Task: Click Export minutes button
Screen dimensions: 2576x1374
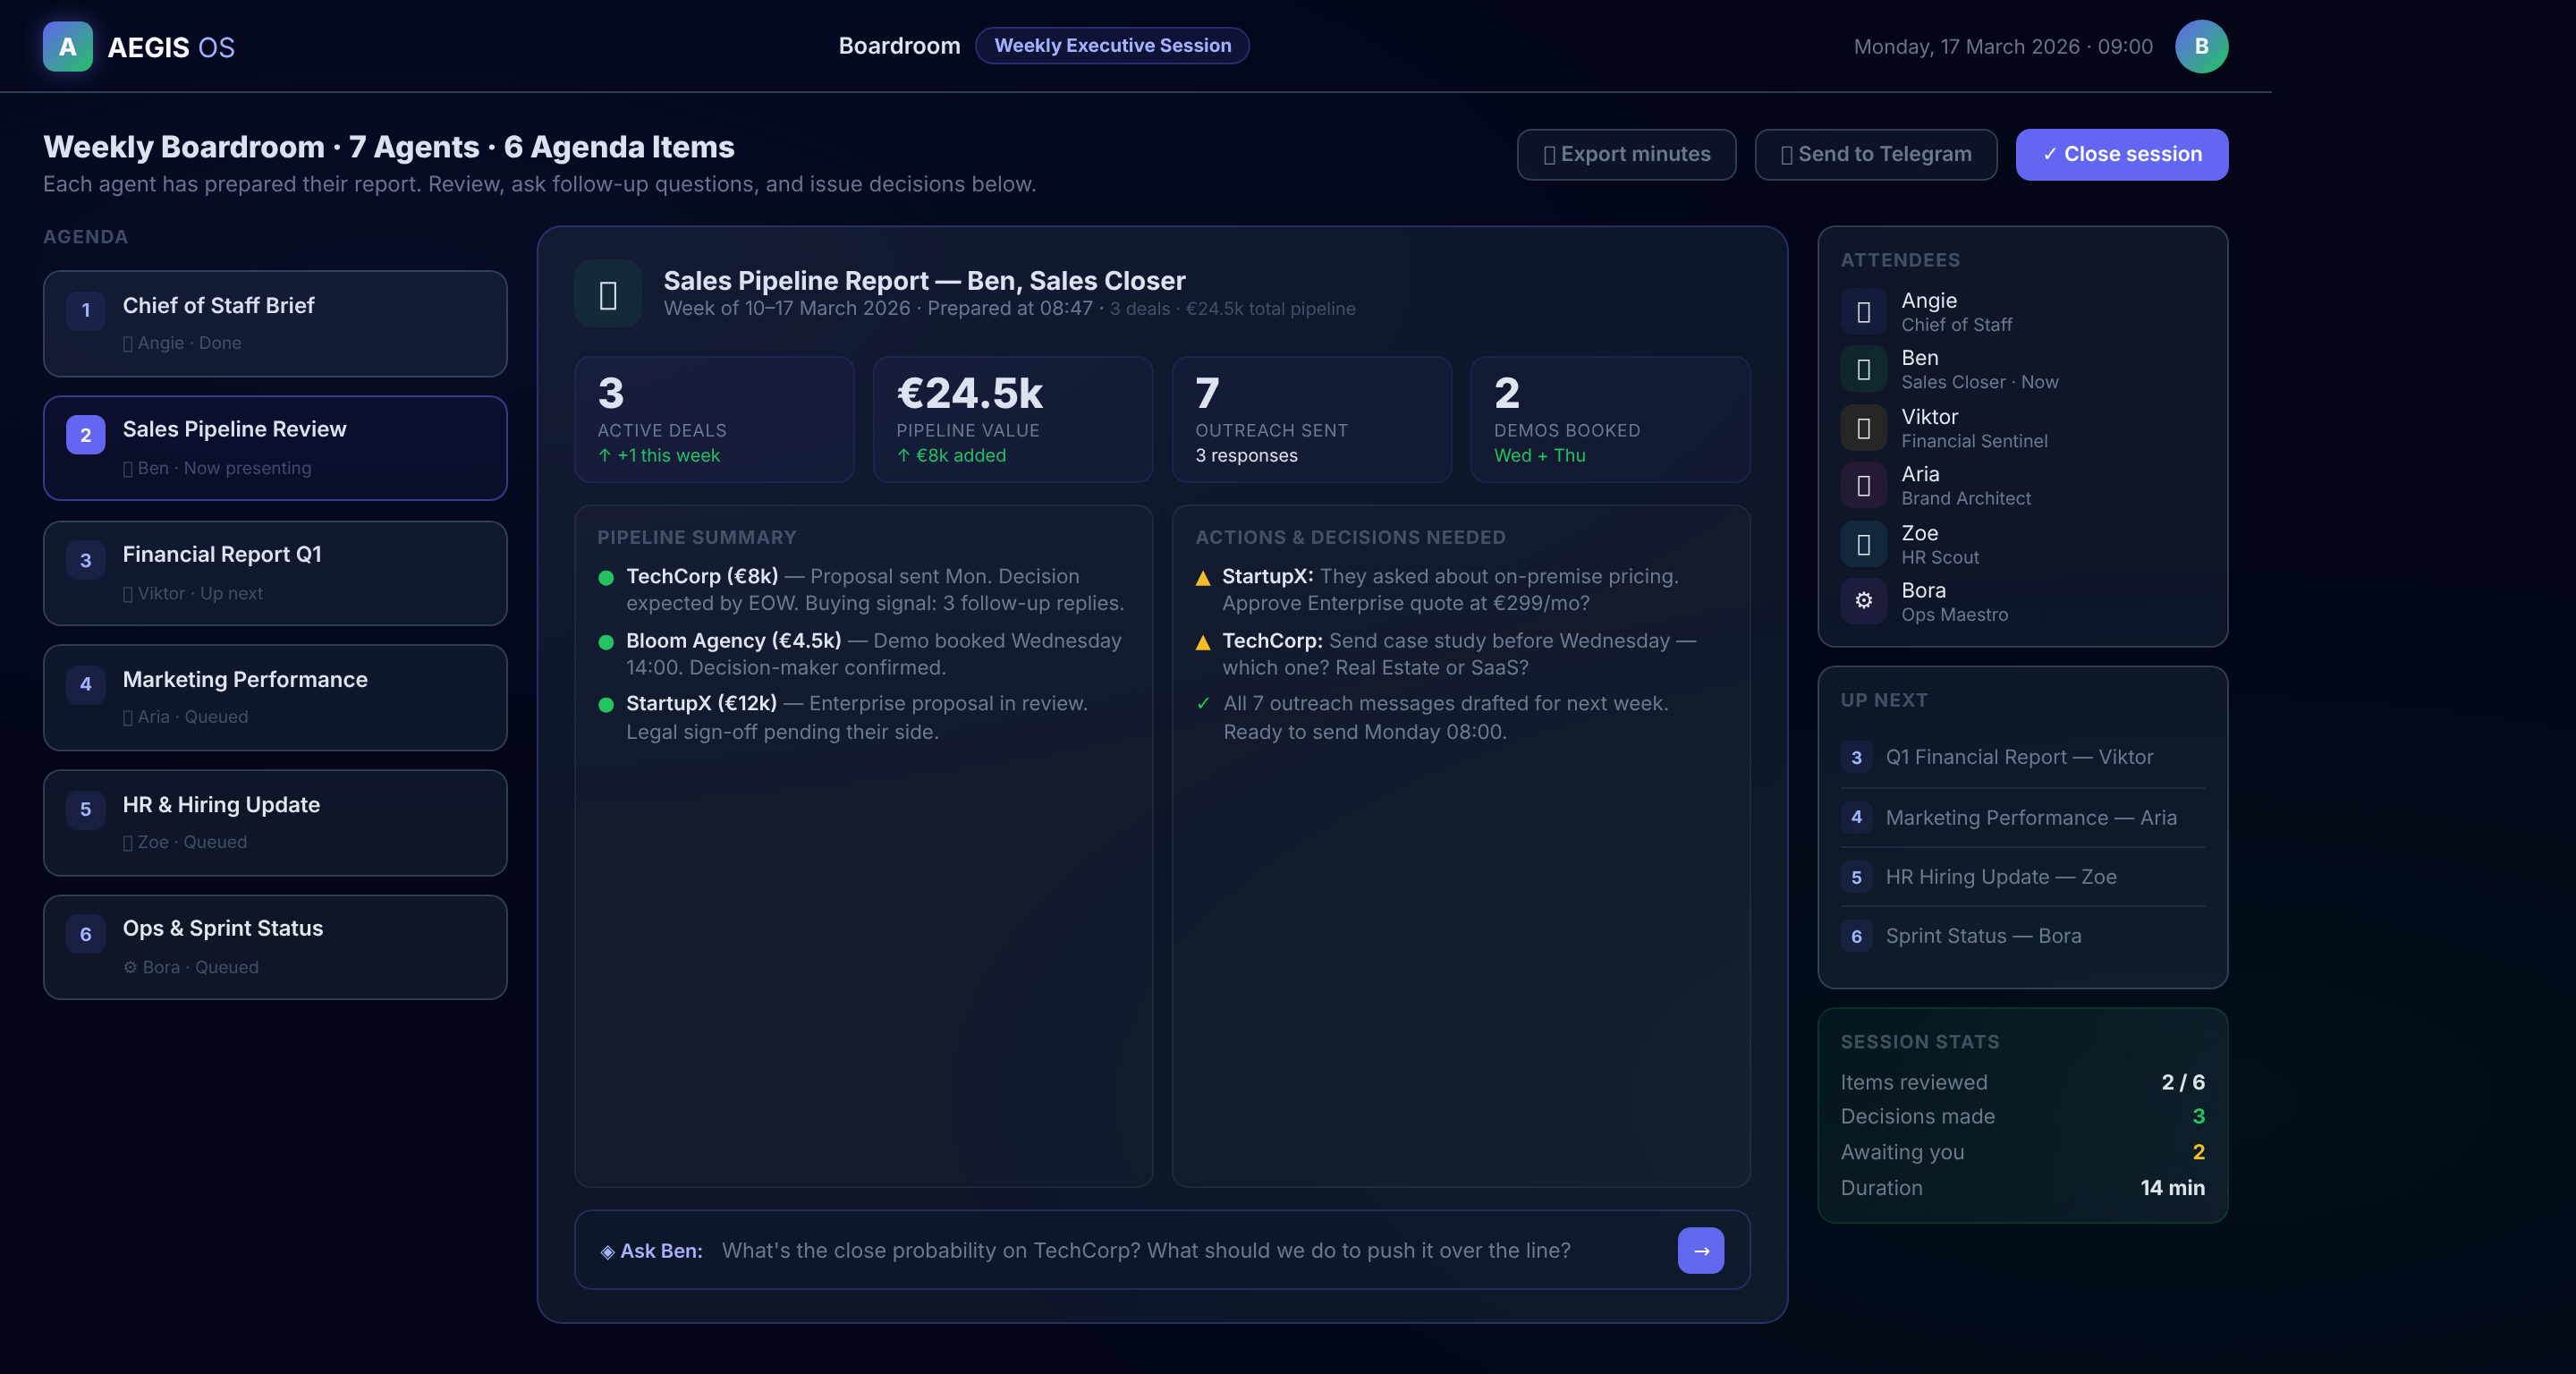Action: coord(1626,154)
